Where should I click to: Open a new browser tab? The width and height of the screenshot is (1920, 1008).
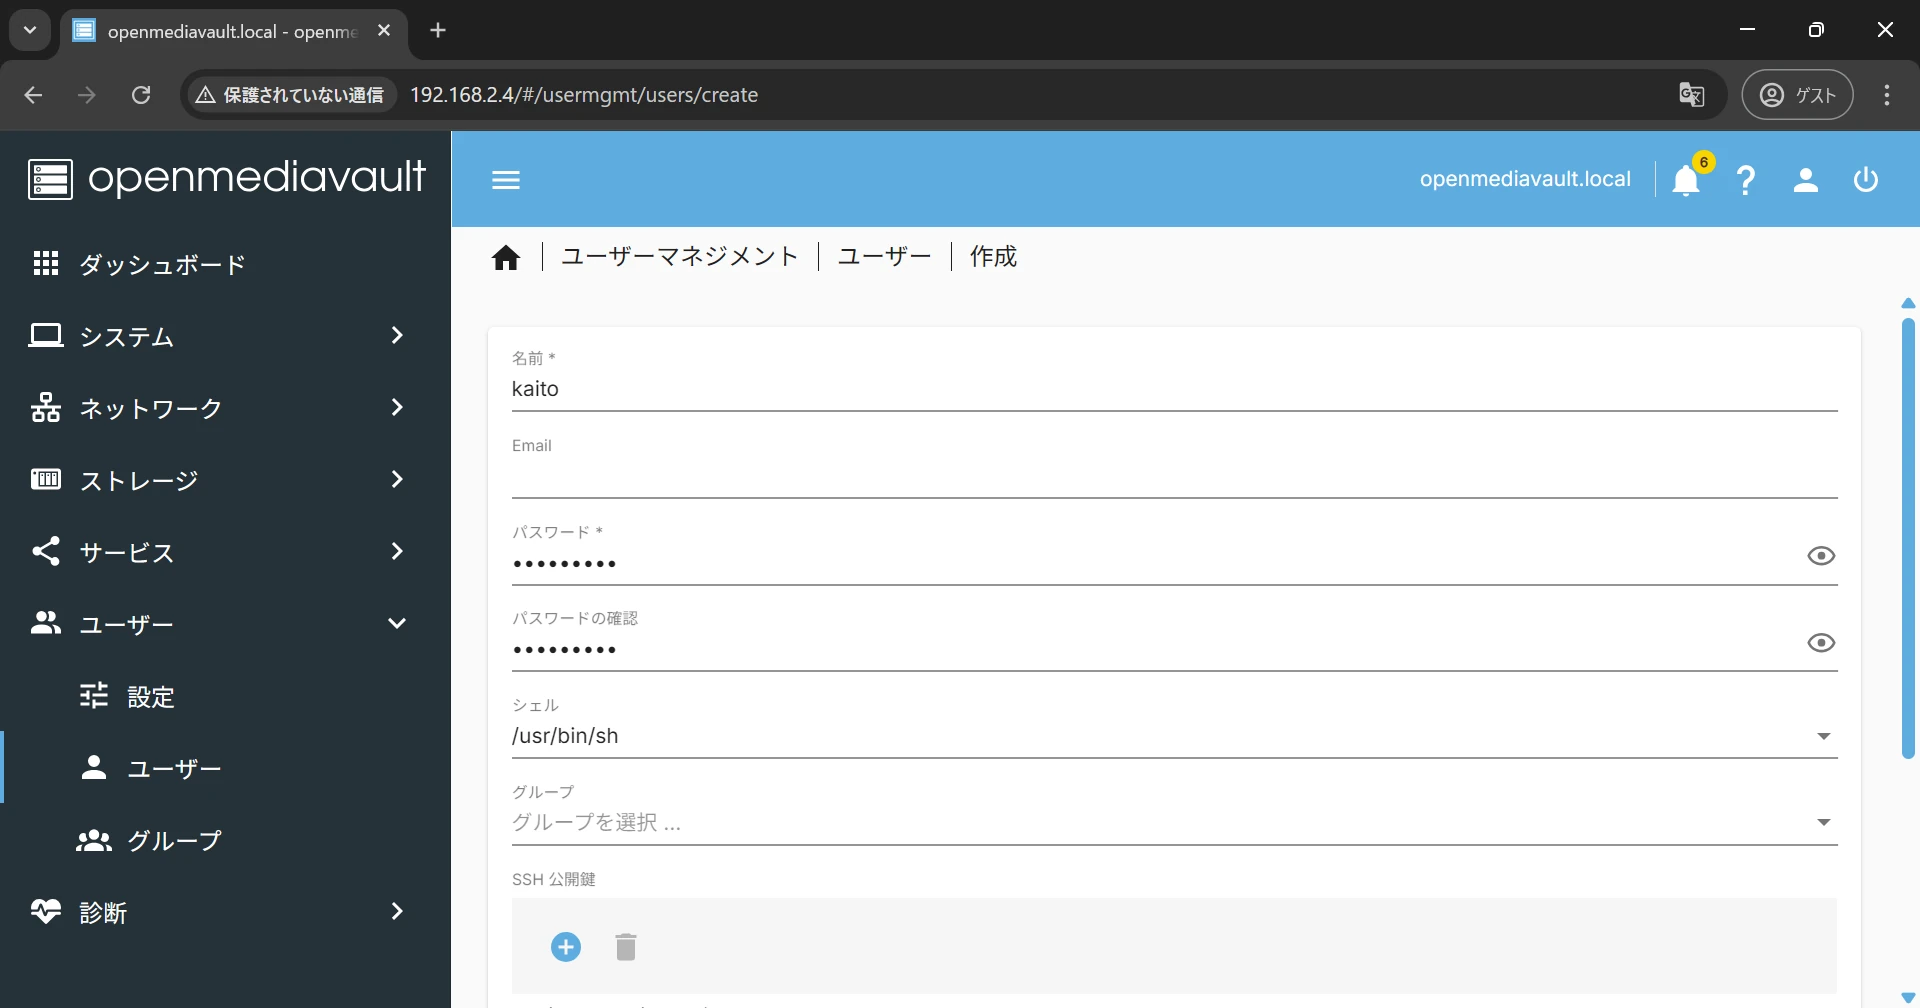(438, 30)
